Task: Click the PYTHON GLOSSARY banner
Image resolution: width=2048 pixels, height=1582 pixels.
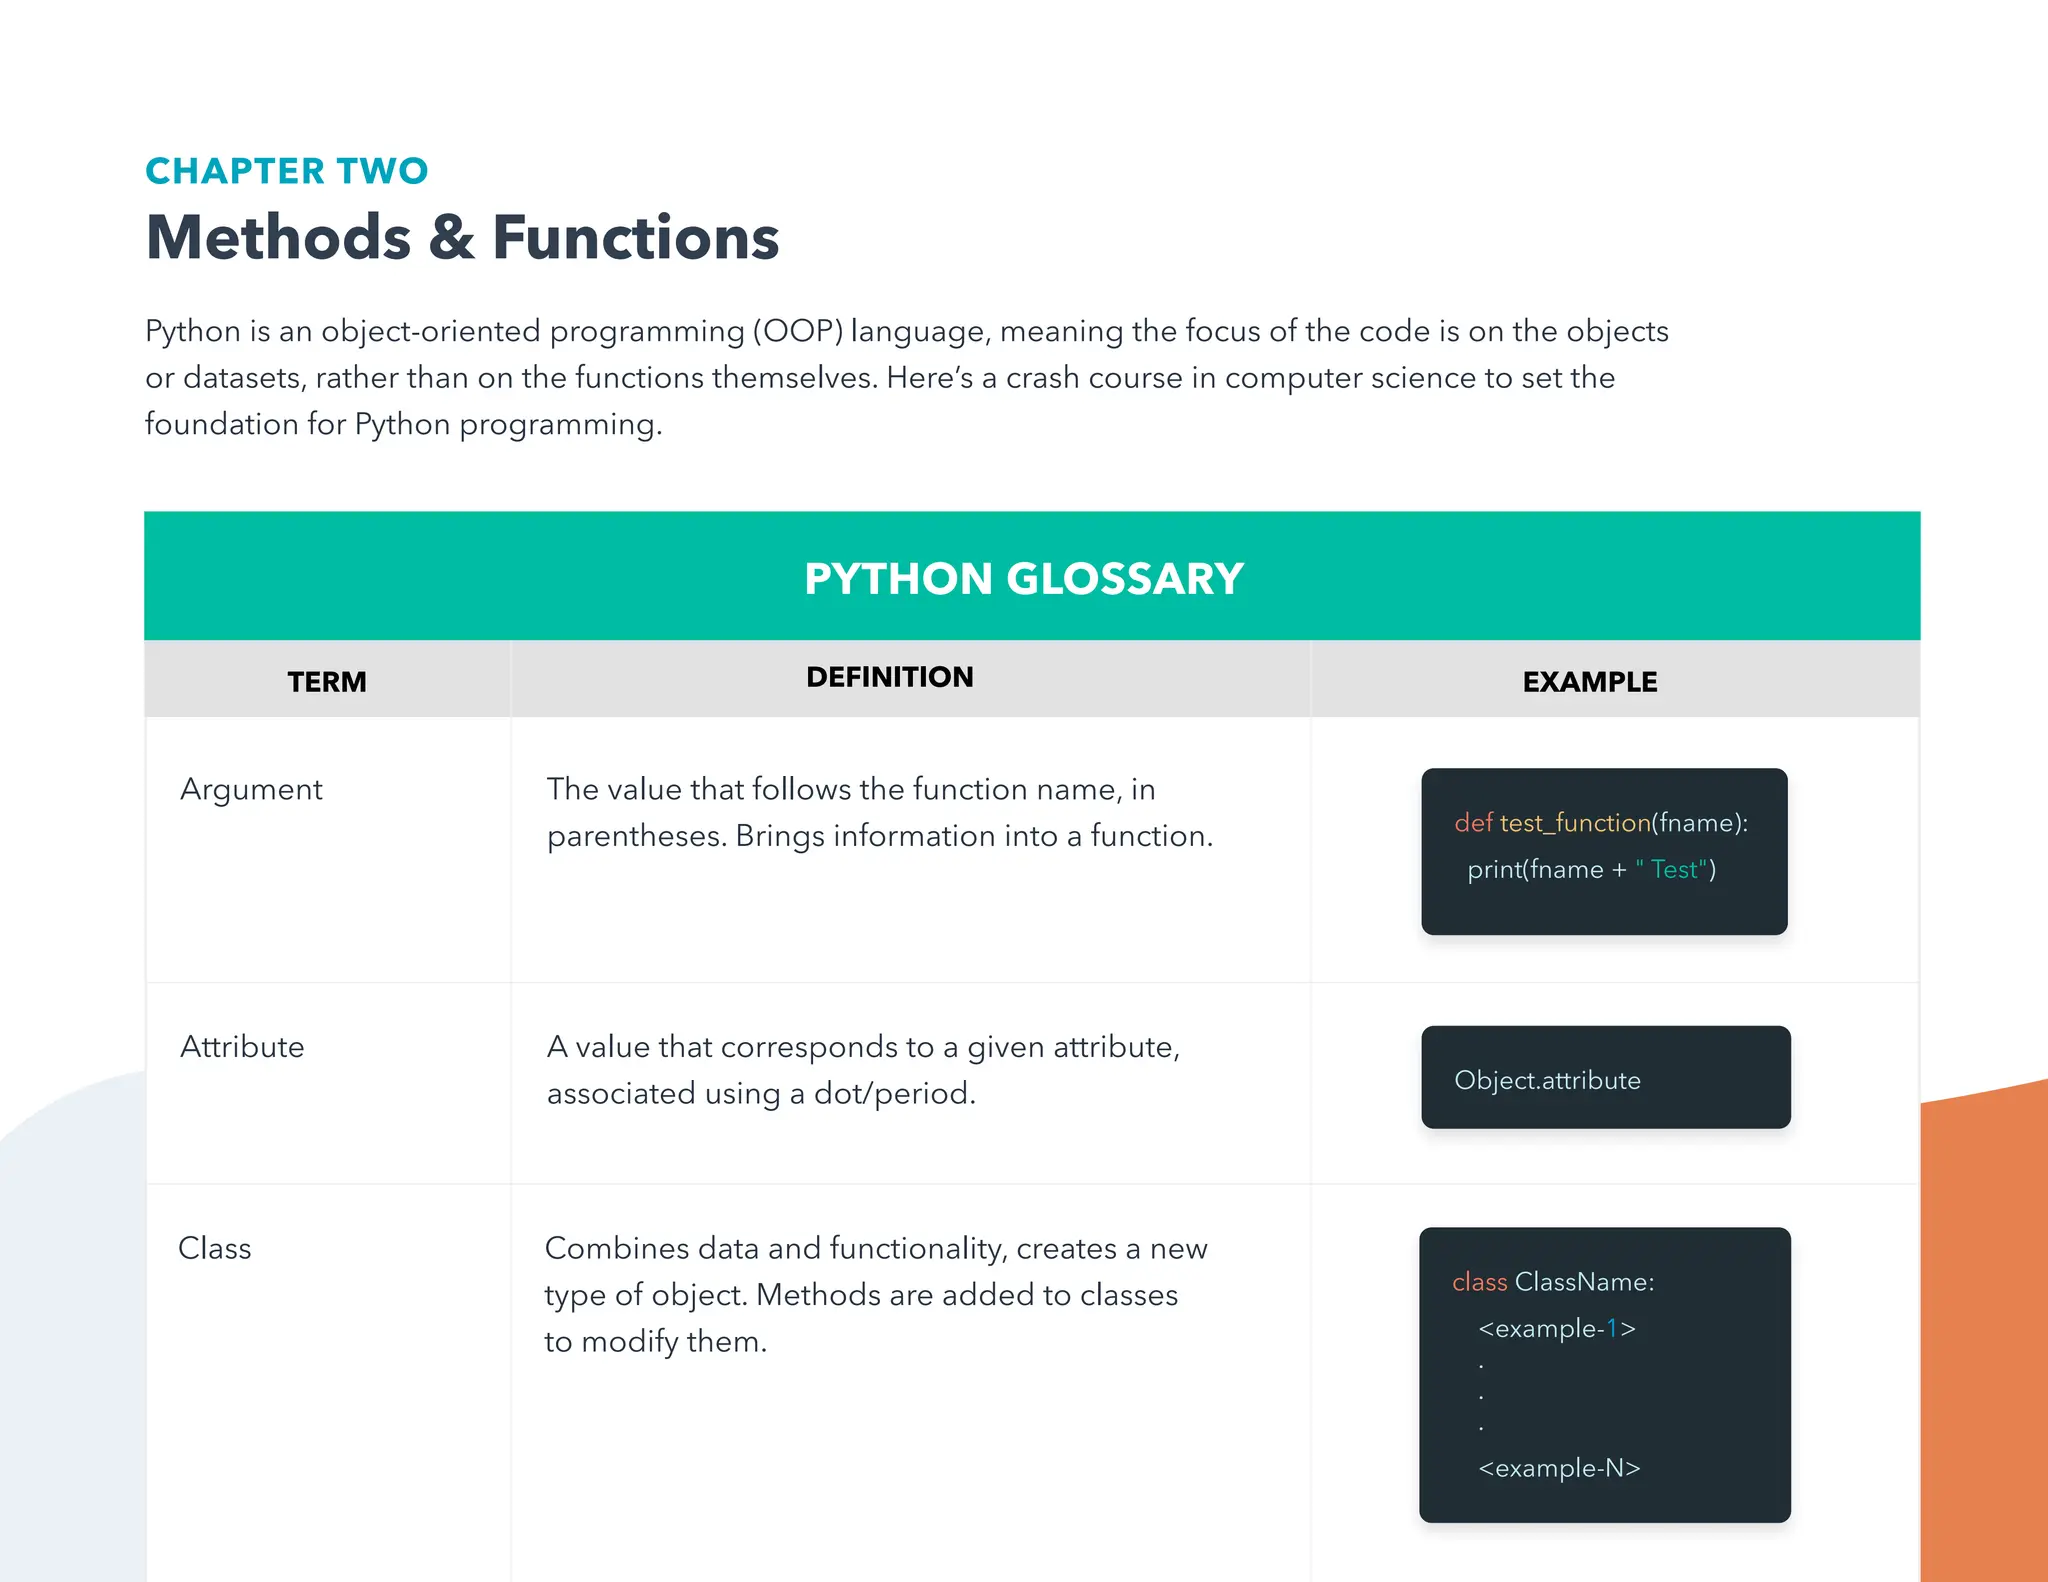Action: click(x=1032, y=576)
